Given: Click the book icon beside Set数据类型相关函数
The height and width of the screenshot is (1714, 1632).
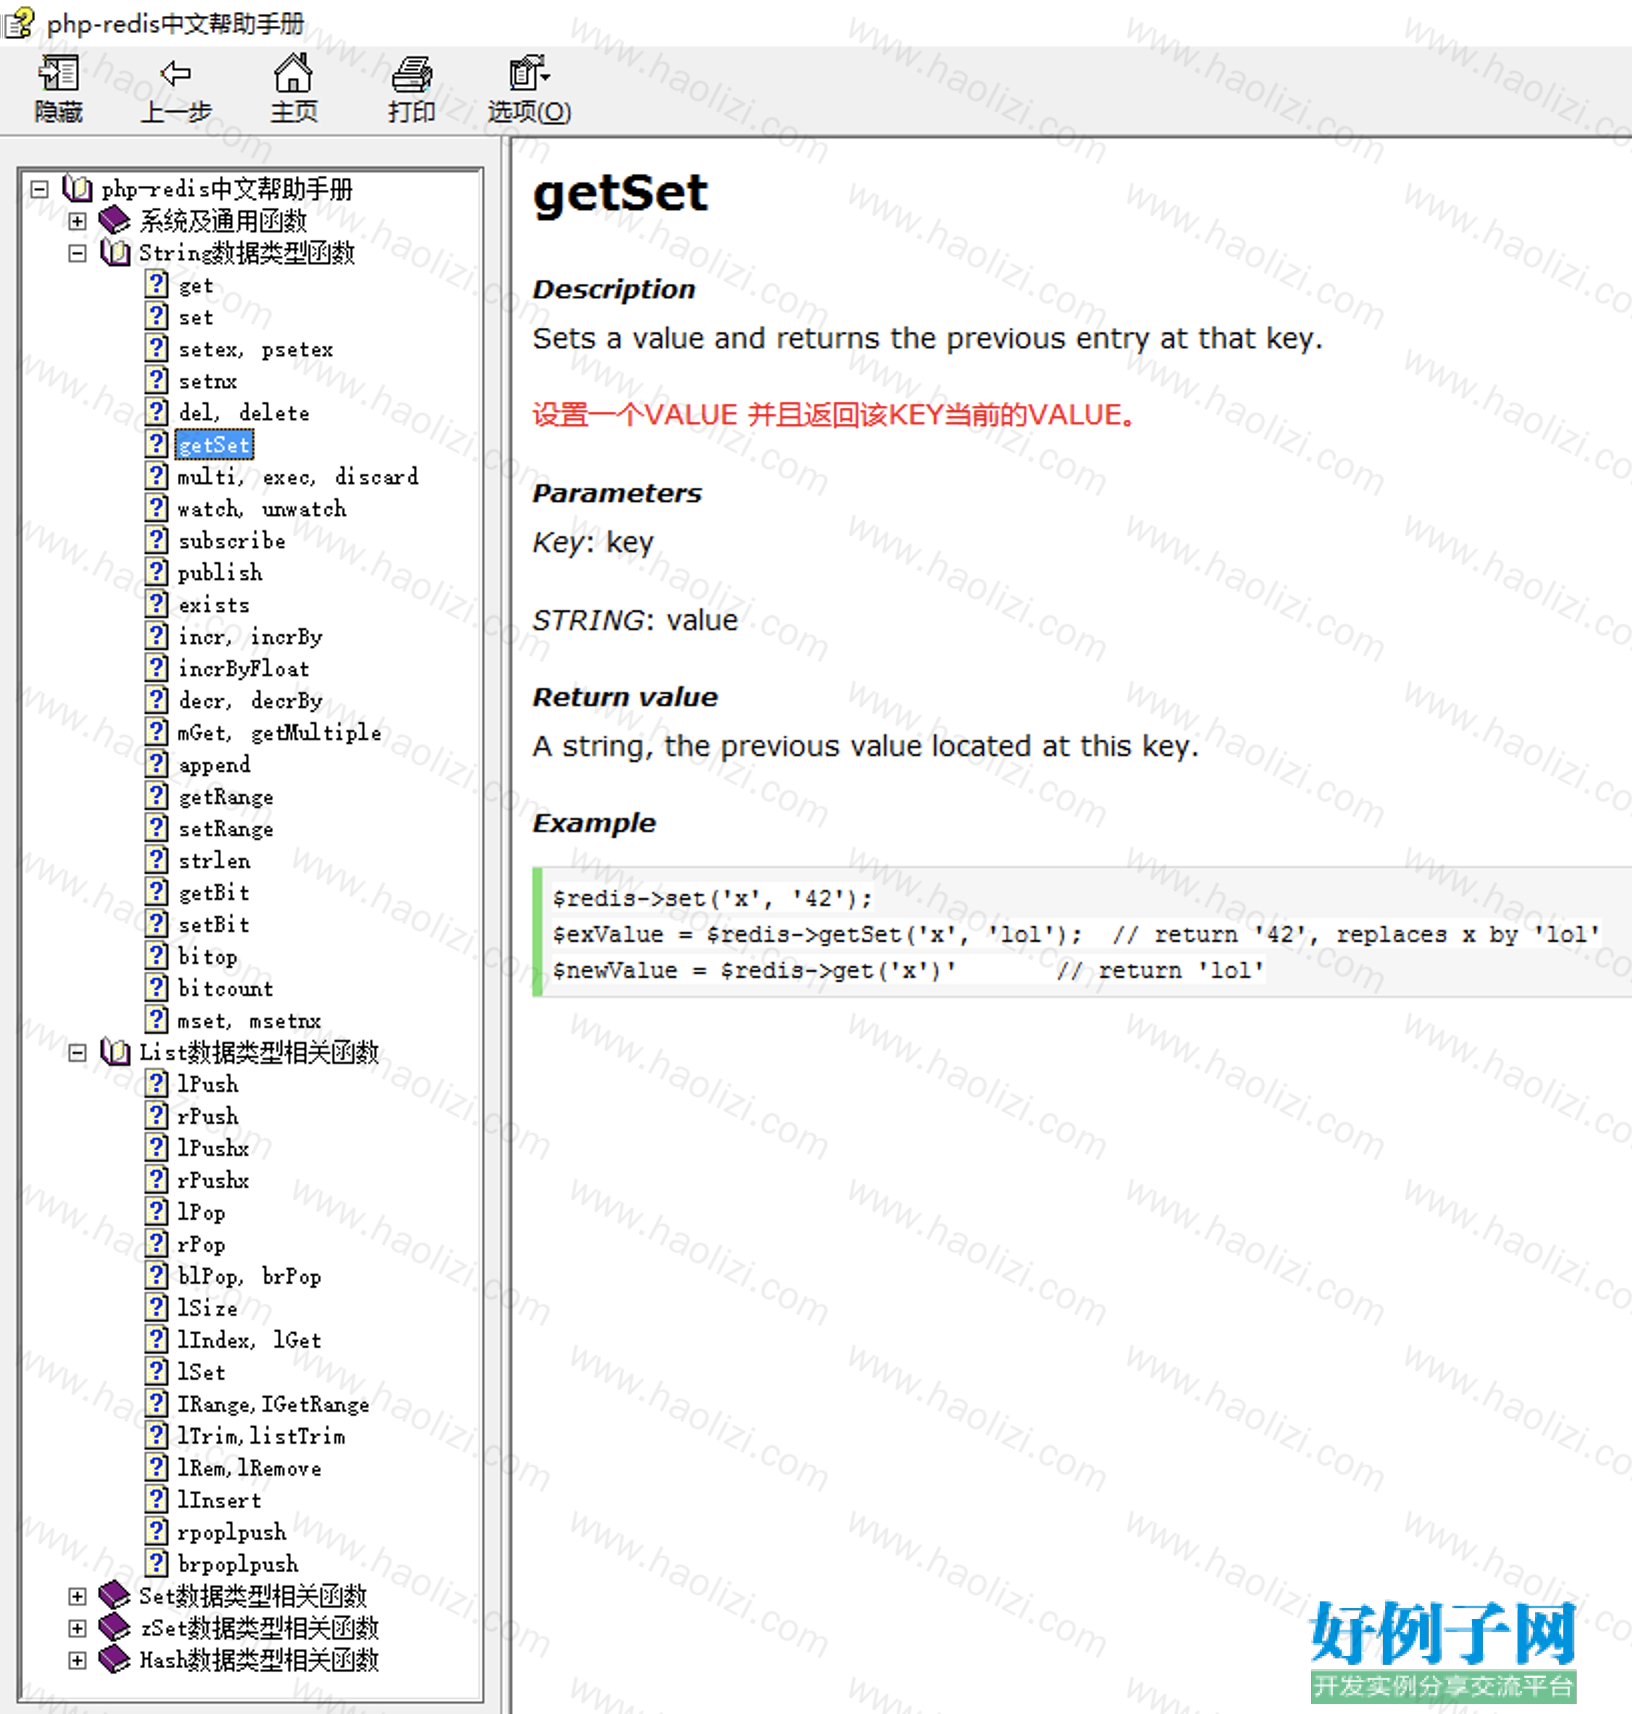Looking at the screenshot, I should click(x=115, y=1595).
